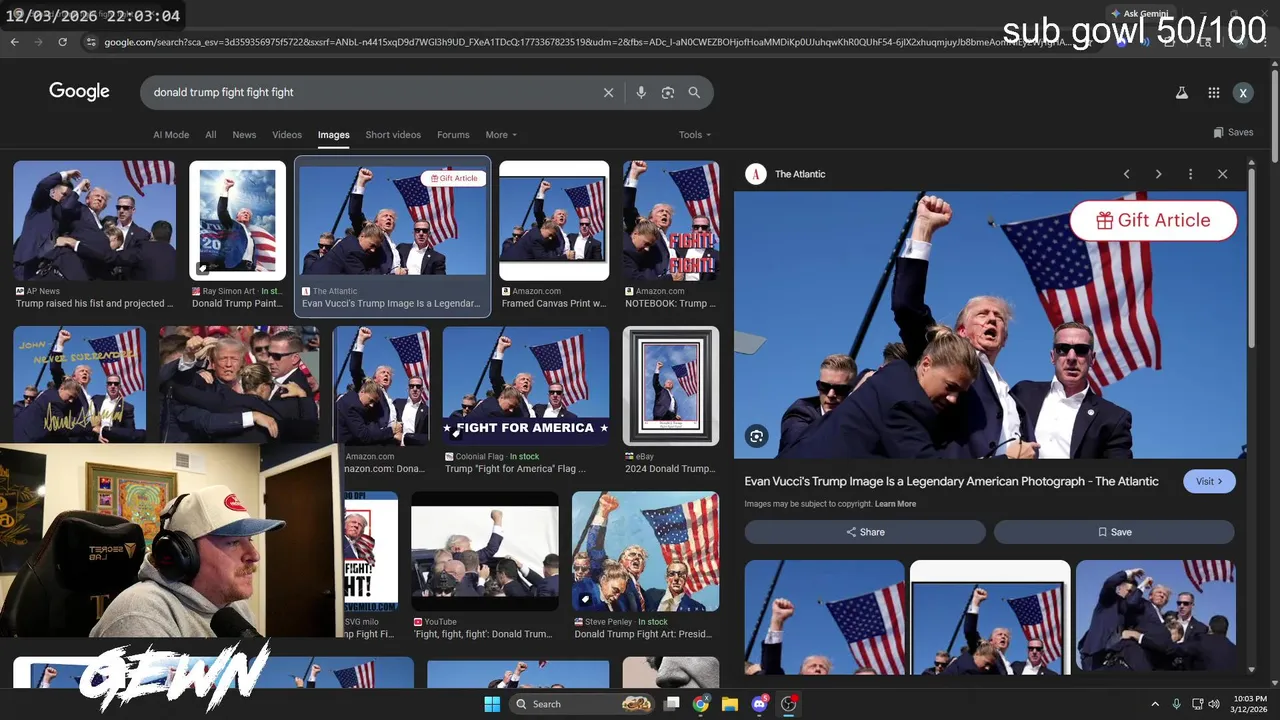This screenshot has width=1280, height=720.
Task: Open Learn More copyright link
Action: [x=895, y=504]
